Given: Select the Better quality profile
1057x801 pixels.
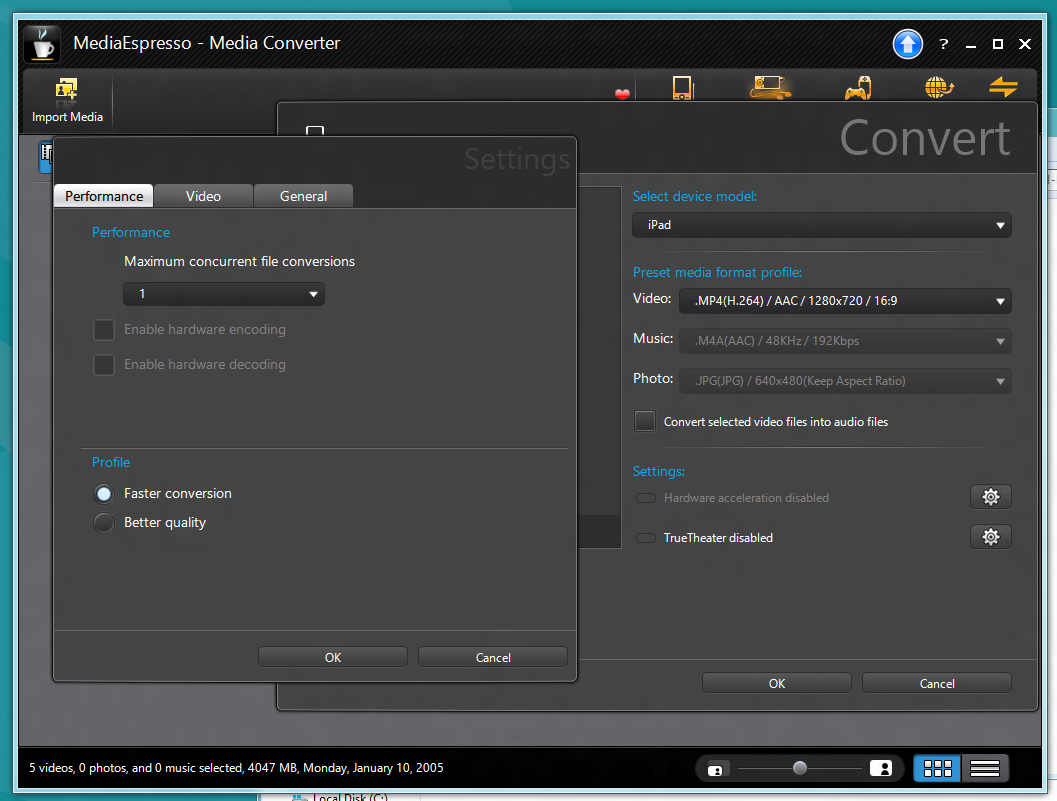Looking at the screenshot, I should [104, 523].
